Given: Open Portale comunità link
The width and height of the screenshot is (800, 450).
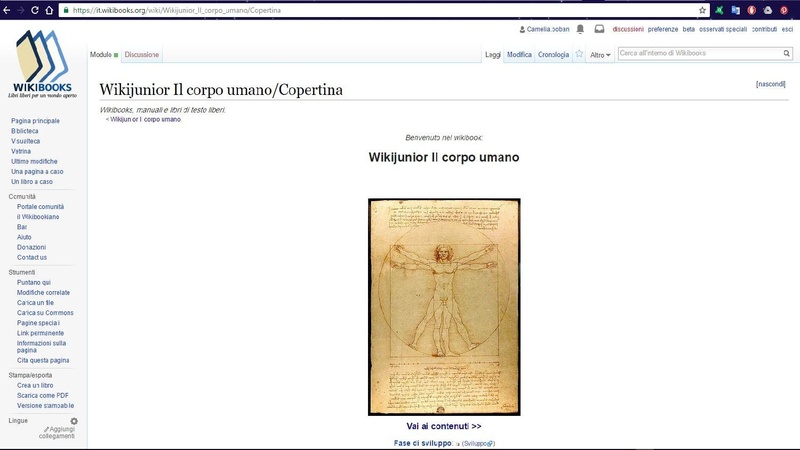Looking at the screenshot, I should pyautogui.click(x=40, y=207).
